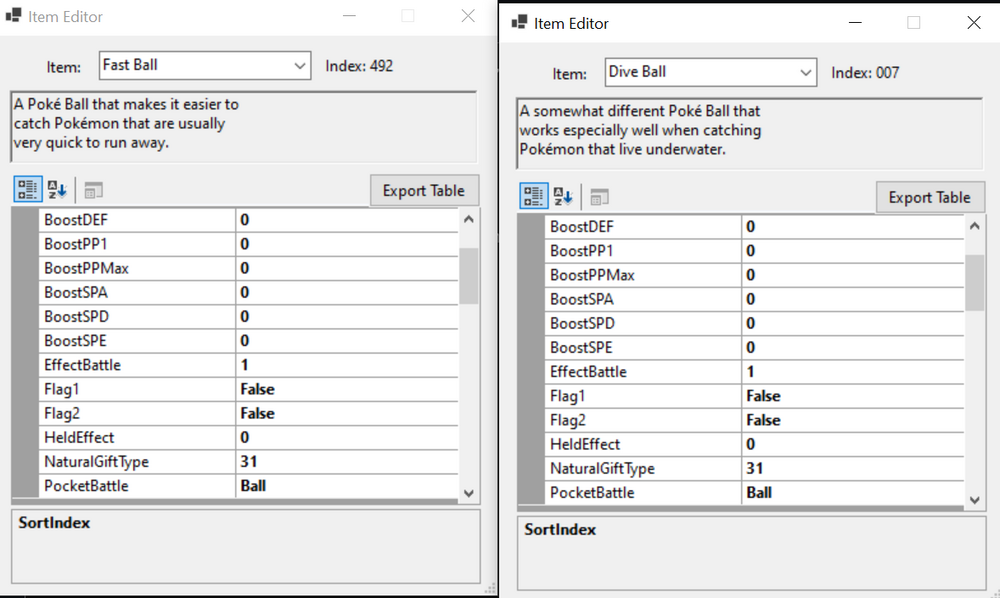Image resolution: width=1000 pixels, height=598 pixels.
Task: Click app icon in Fast Ball window title bar
Action: pos(13,16)
